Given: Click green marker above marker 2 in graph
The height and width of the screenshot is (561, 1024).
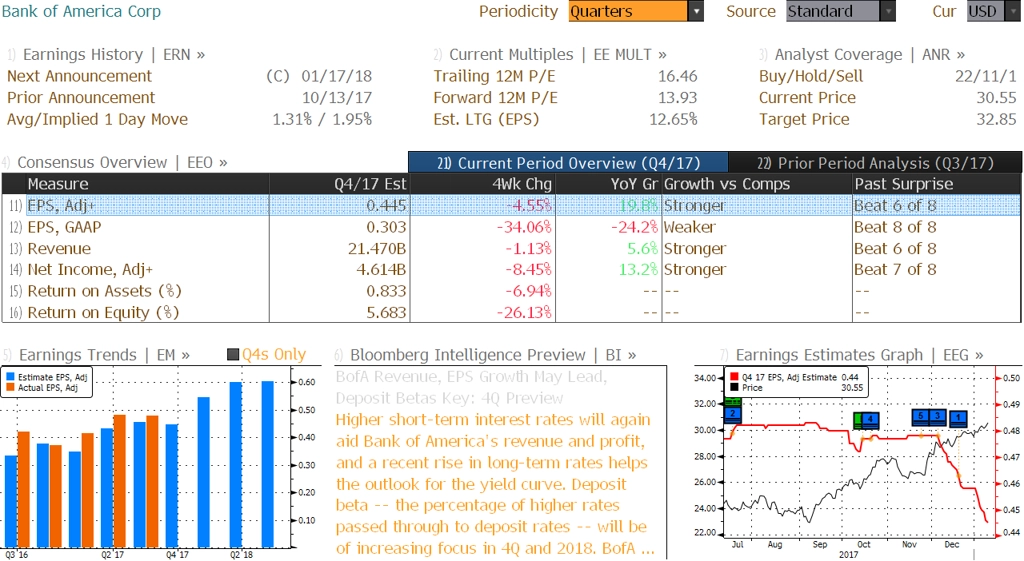Looking at the screenshot, I should pyautogui.click(x=733, y=402).
